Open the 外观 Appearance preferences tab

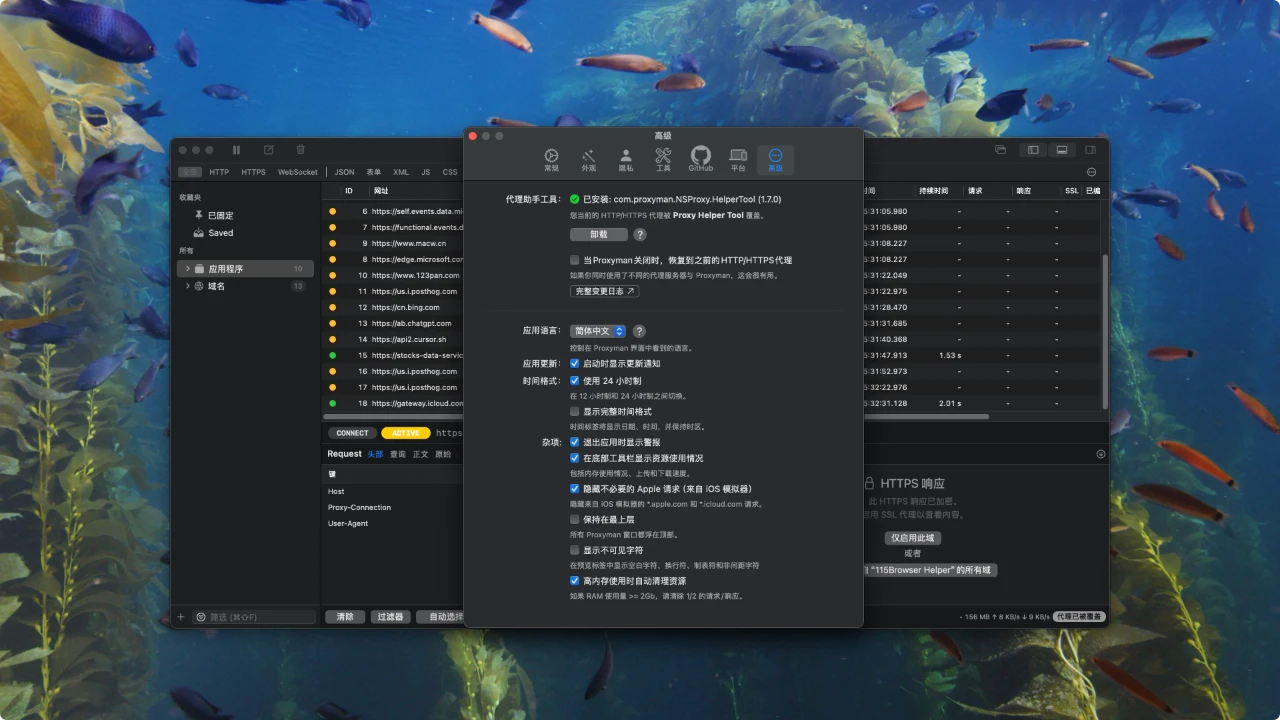coord(588,160)
